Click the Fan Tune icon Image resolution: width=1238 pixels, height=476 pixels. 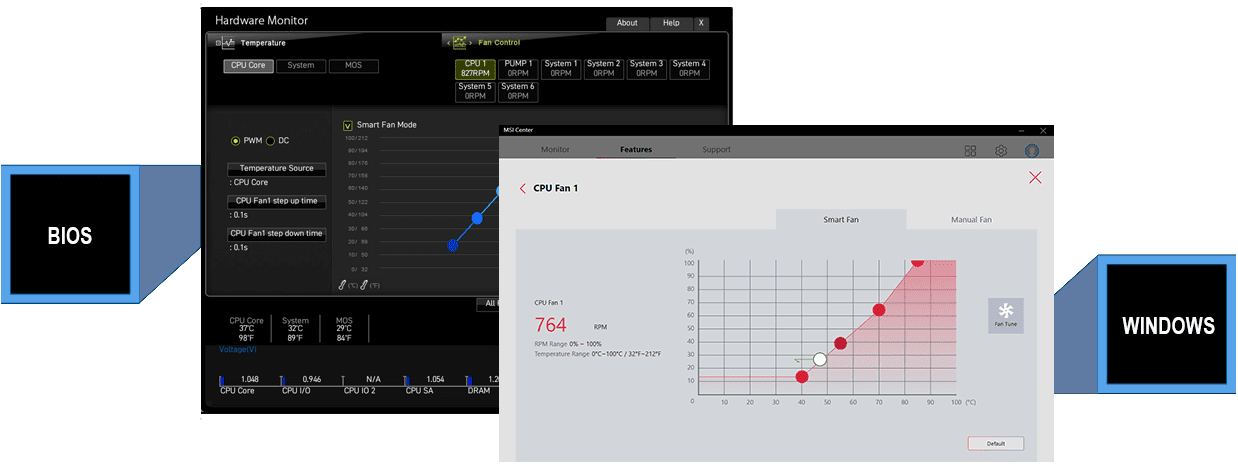[x=1005, y=313]
